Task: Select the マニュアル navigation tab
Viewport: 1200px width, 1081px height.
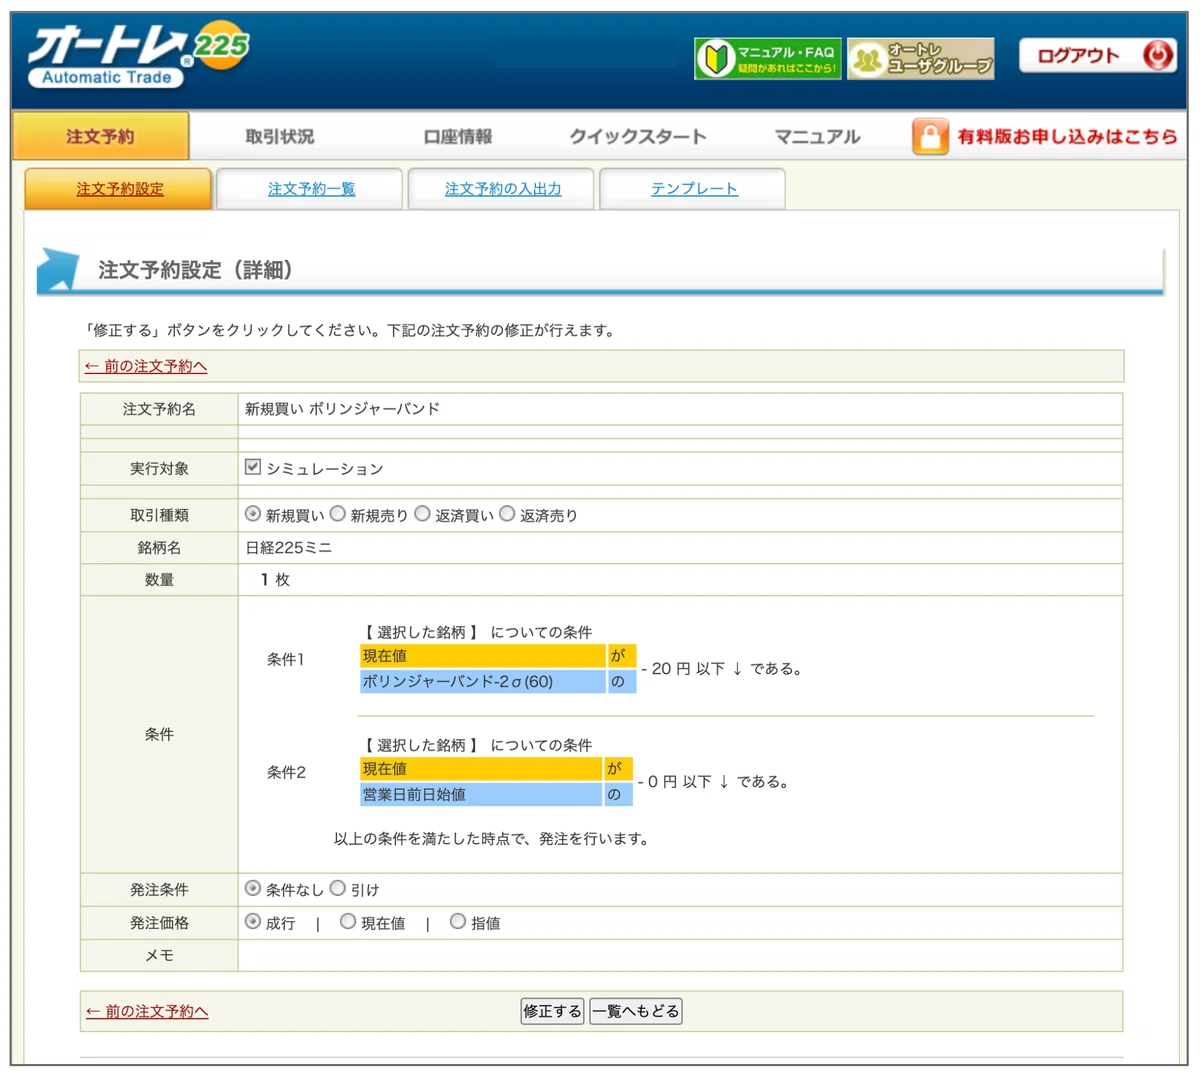Action: point(817,136)
